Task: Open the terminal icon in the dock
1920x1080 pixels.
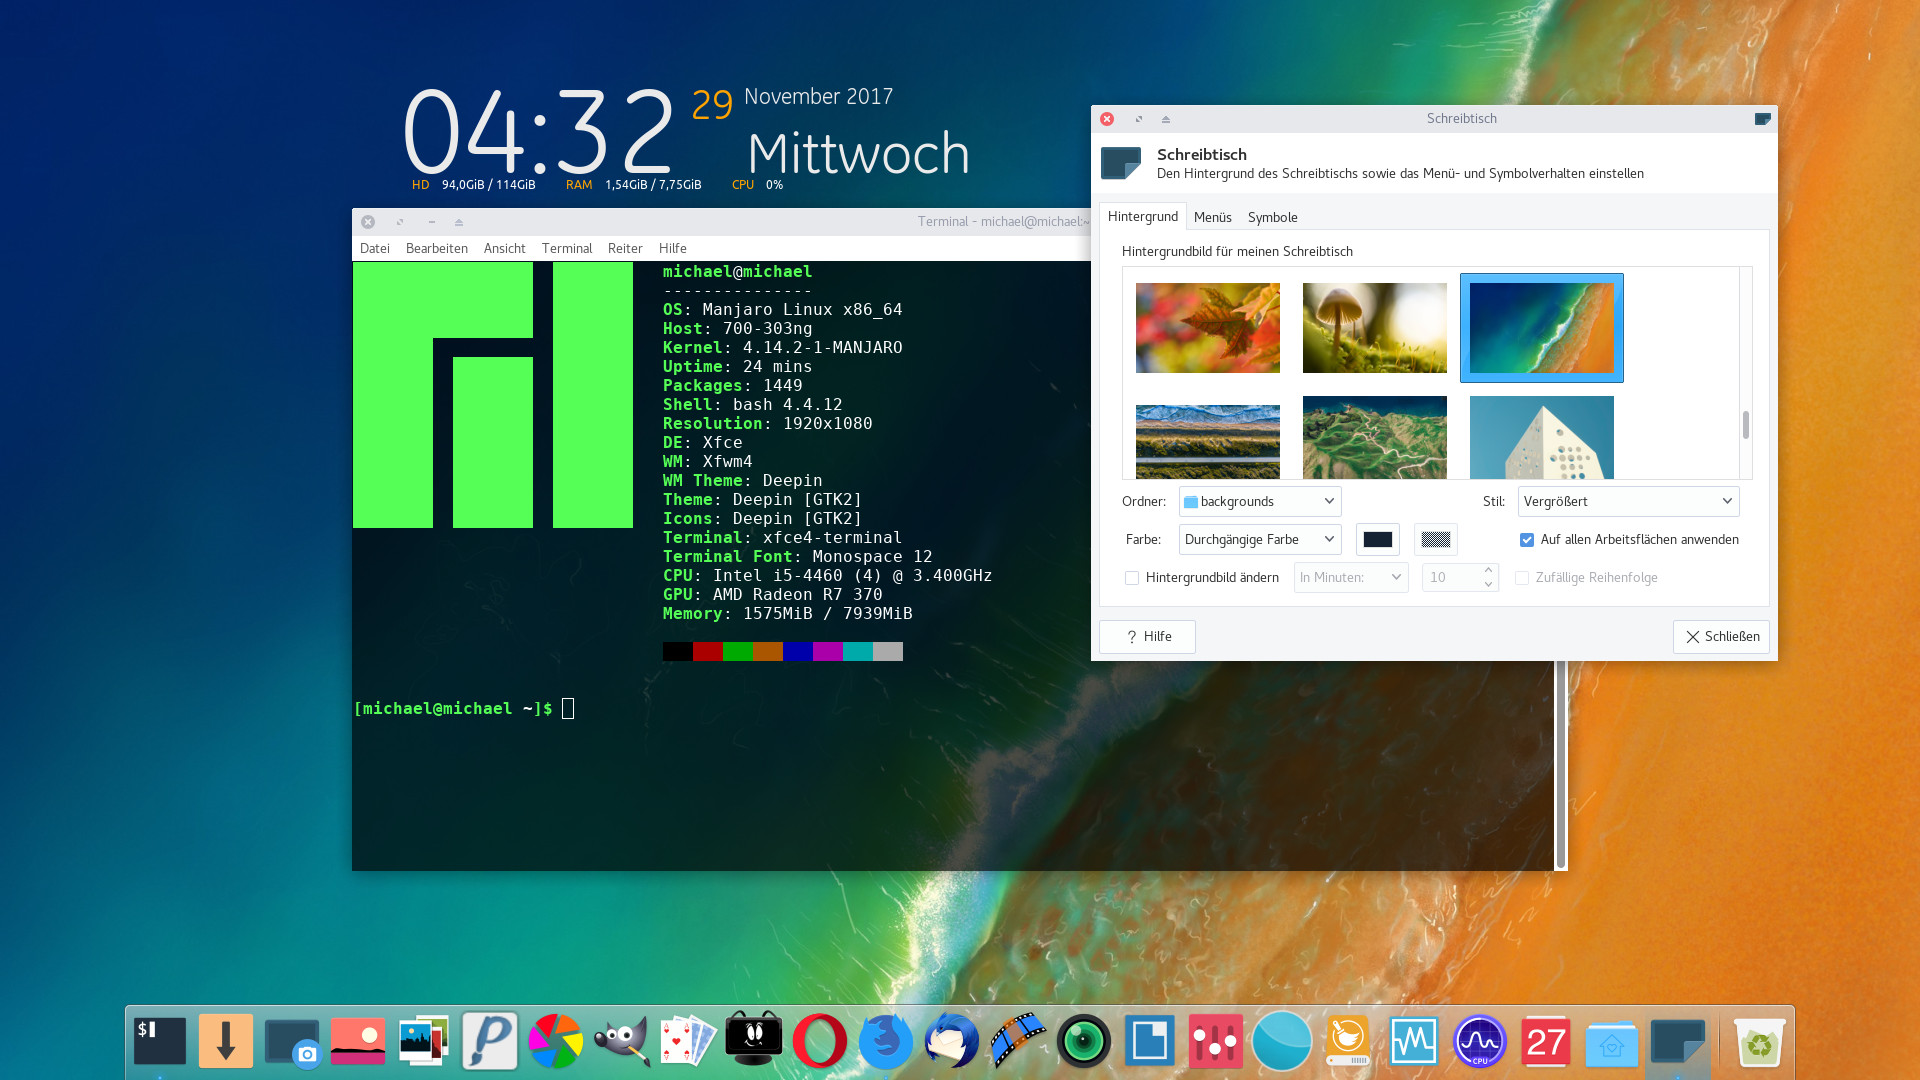Action: click(x=160, y=1041)
